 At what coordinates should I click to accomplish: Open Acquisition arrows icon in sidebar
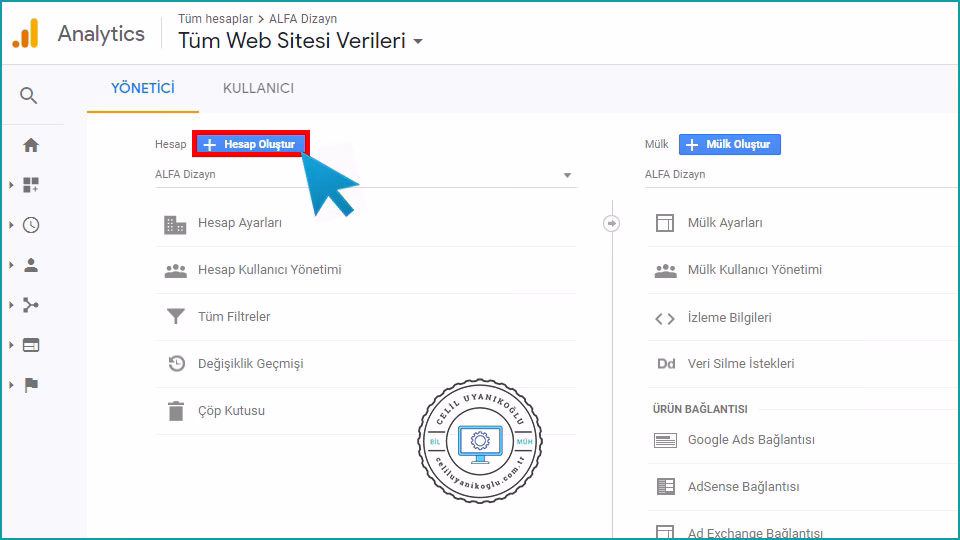[x=31, y=305]
